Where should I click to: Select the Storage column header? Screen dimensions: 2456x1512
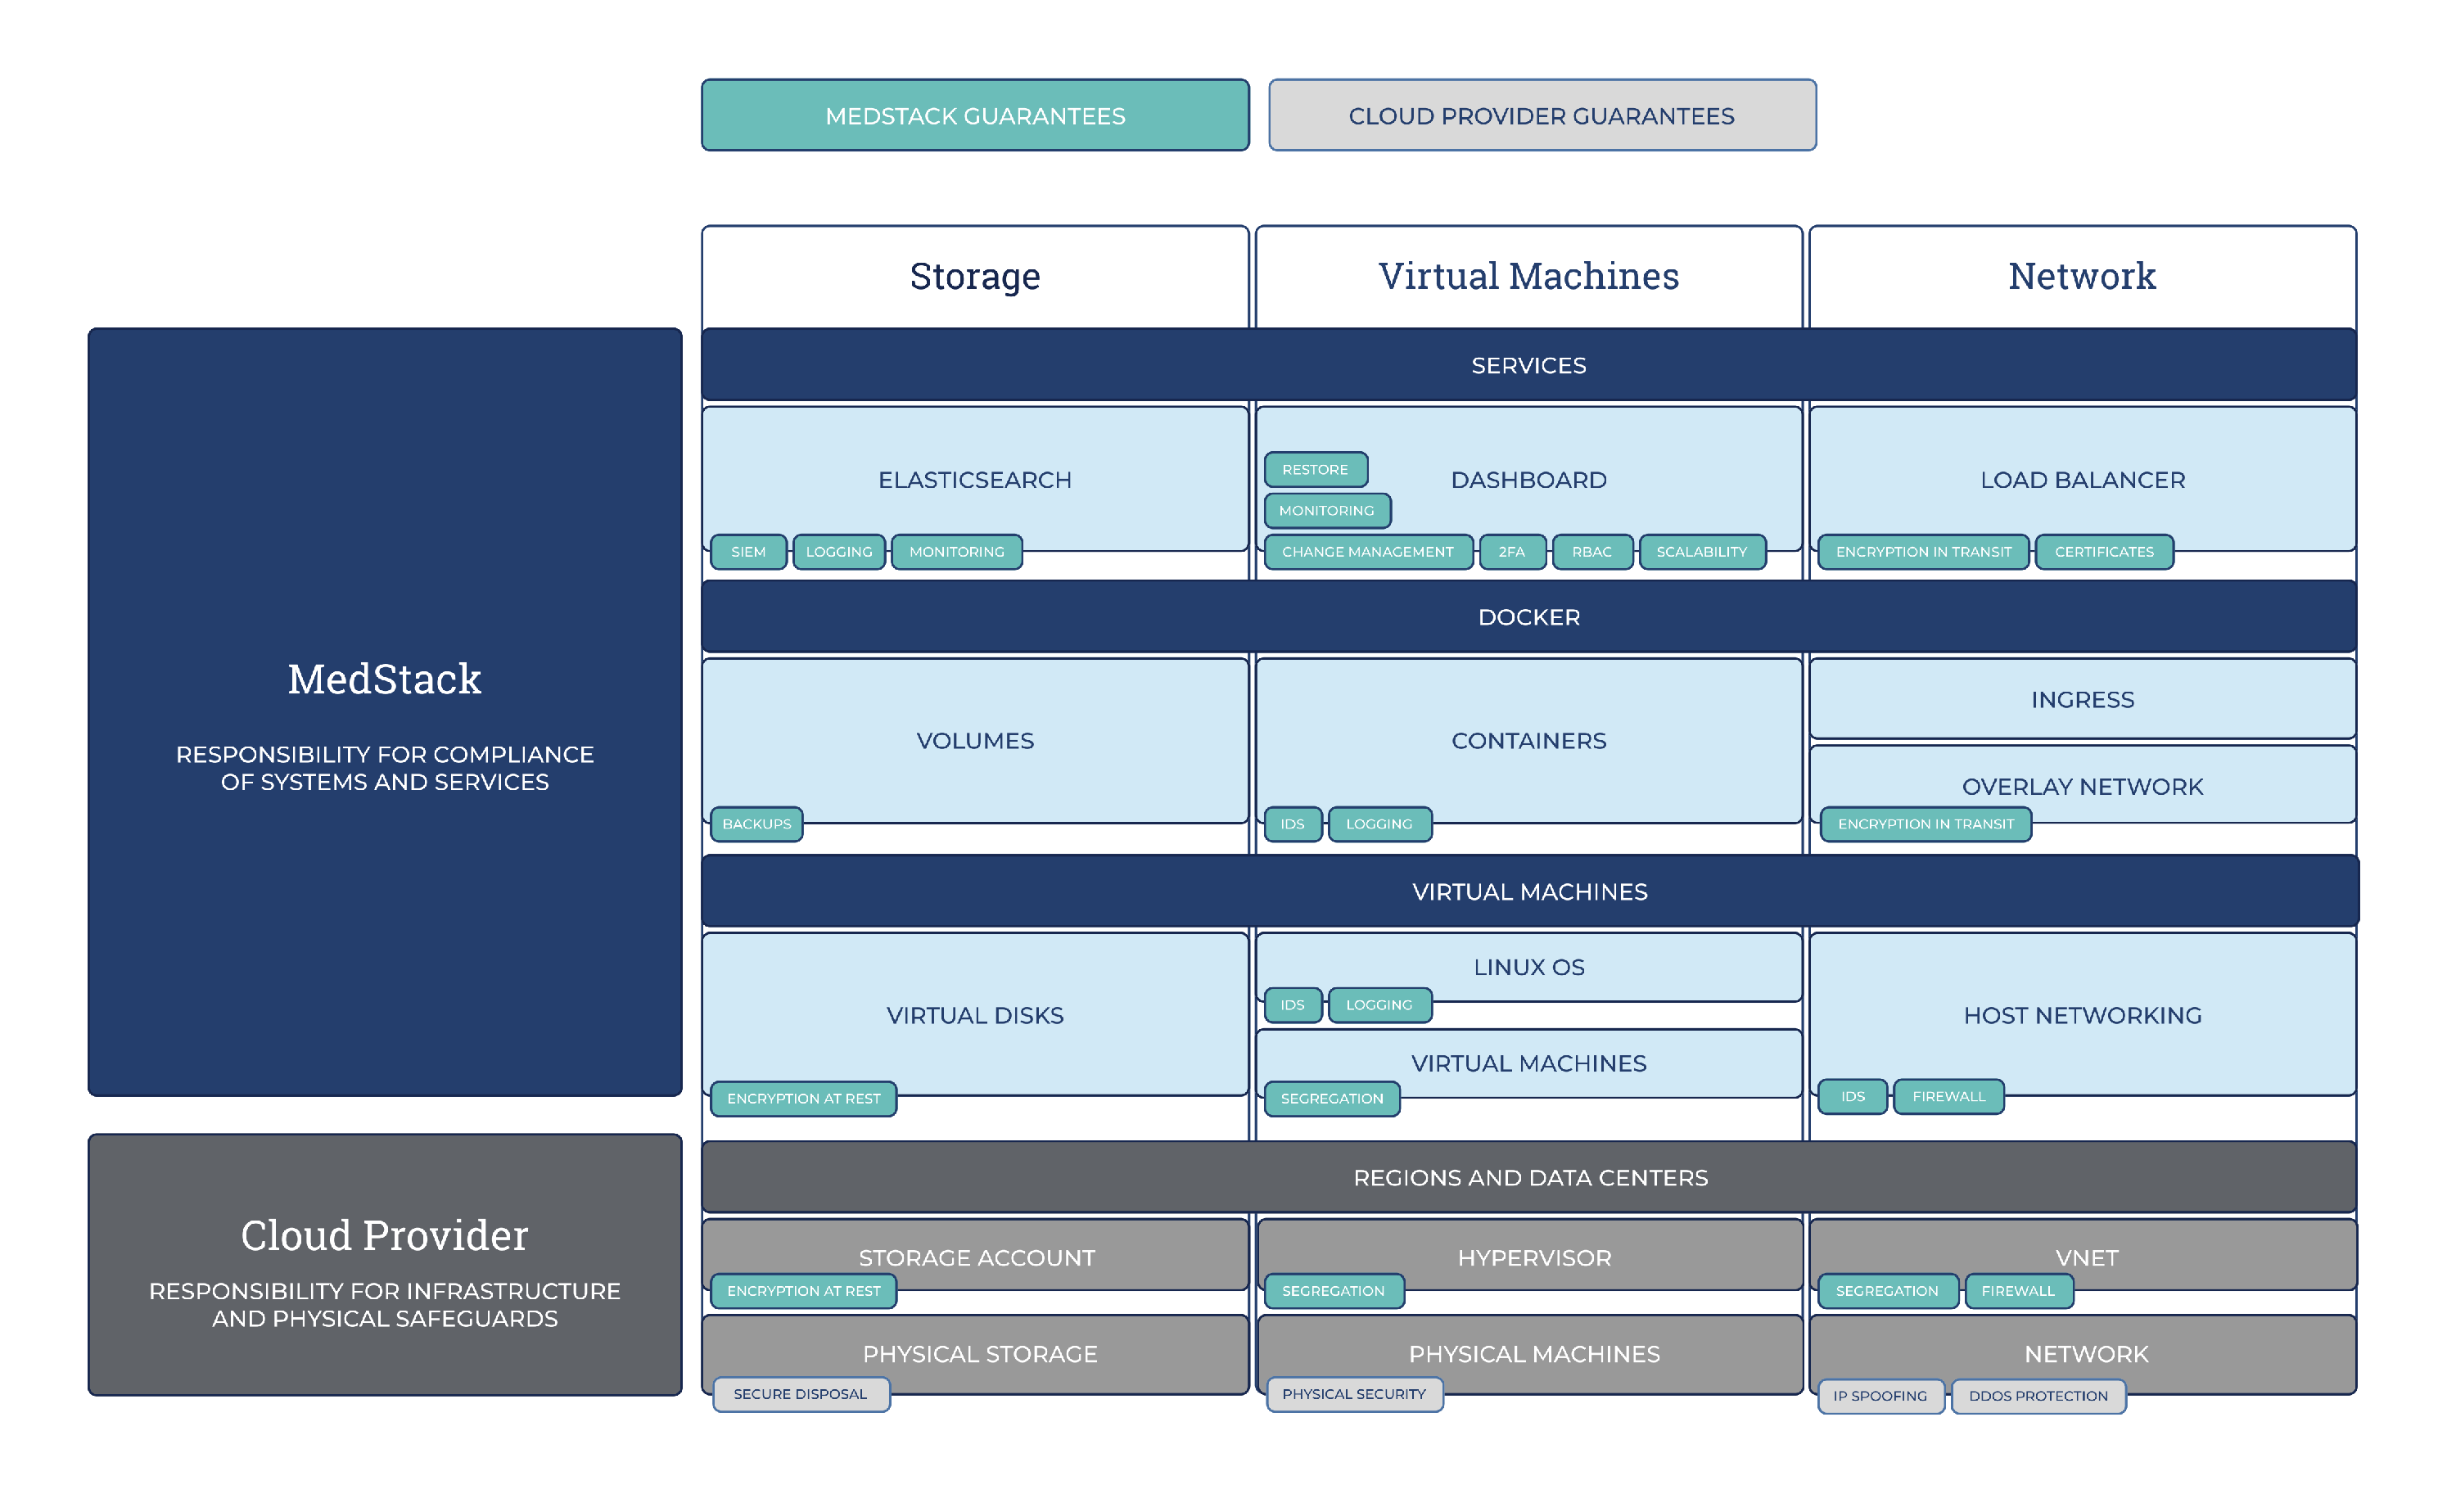point(974,276)
